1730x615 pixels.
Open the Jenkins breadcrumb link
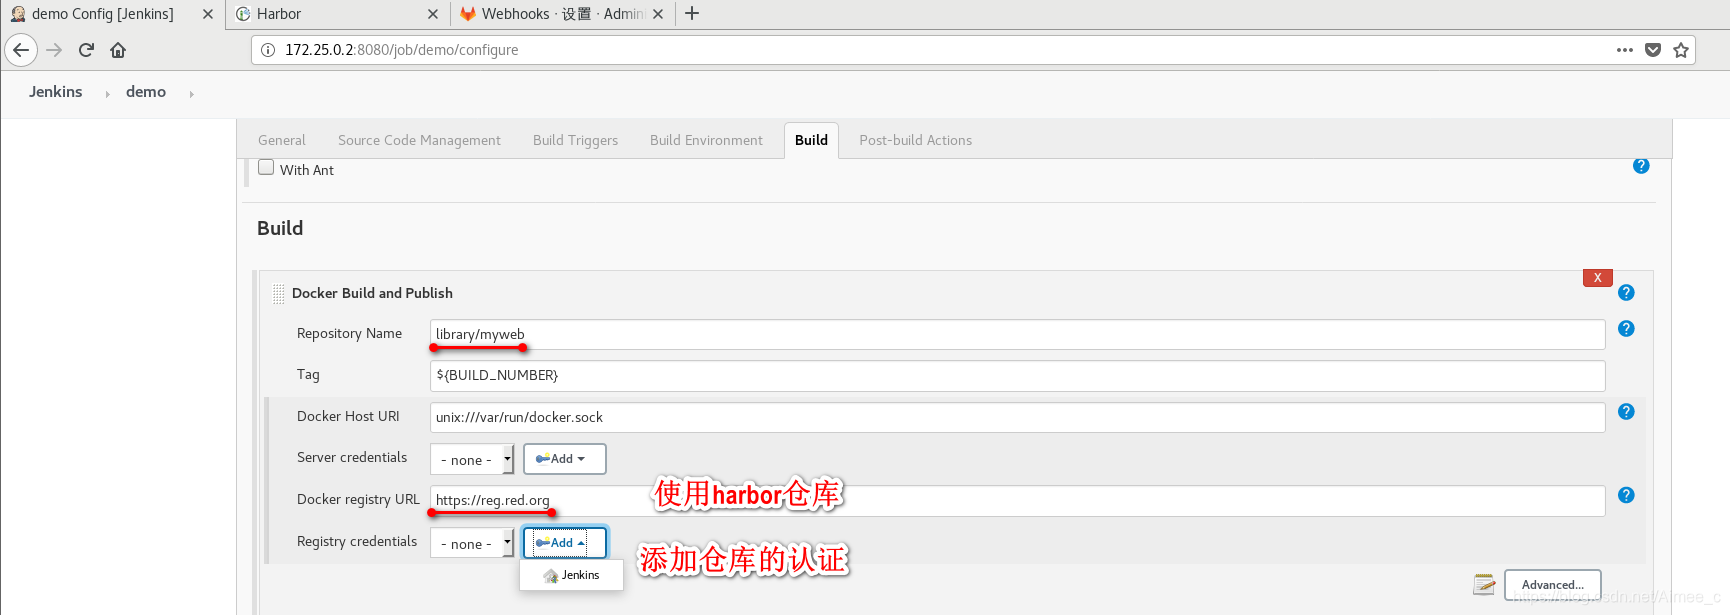(56, 92)
